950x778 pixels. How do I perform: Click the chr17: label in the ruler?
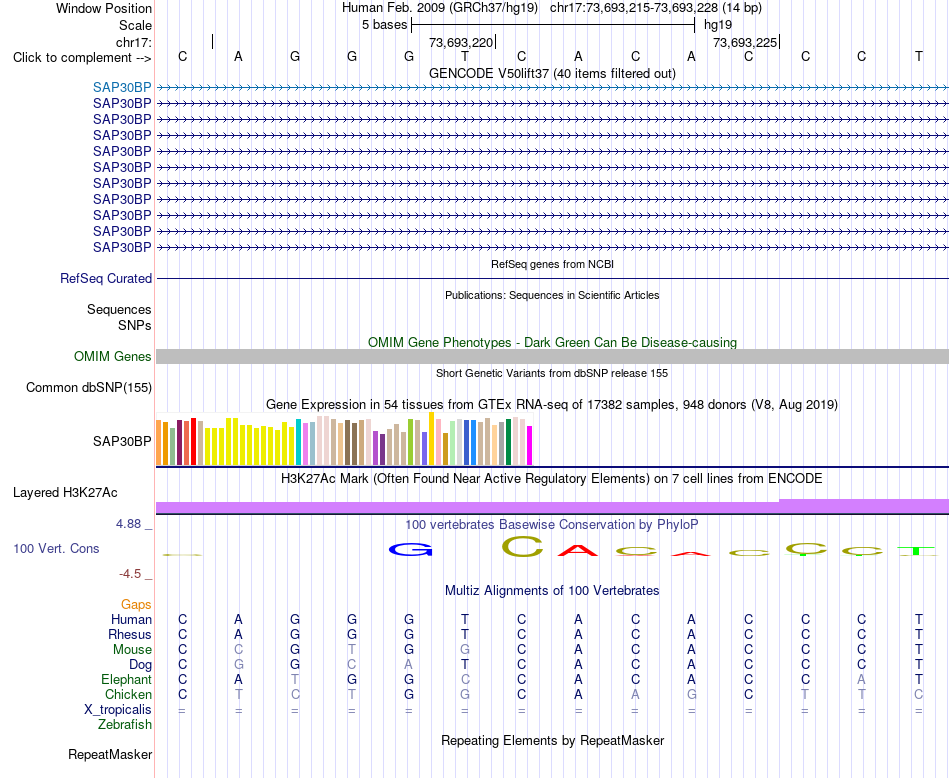pyautogui.click(x=133, y=42)
